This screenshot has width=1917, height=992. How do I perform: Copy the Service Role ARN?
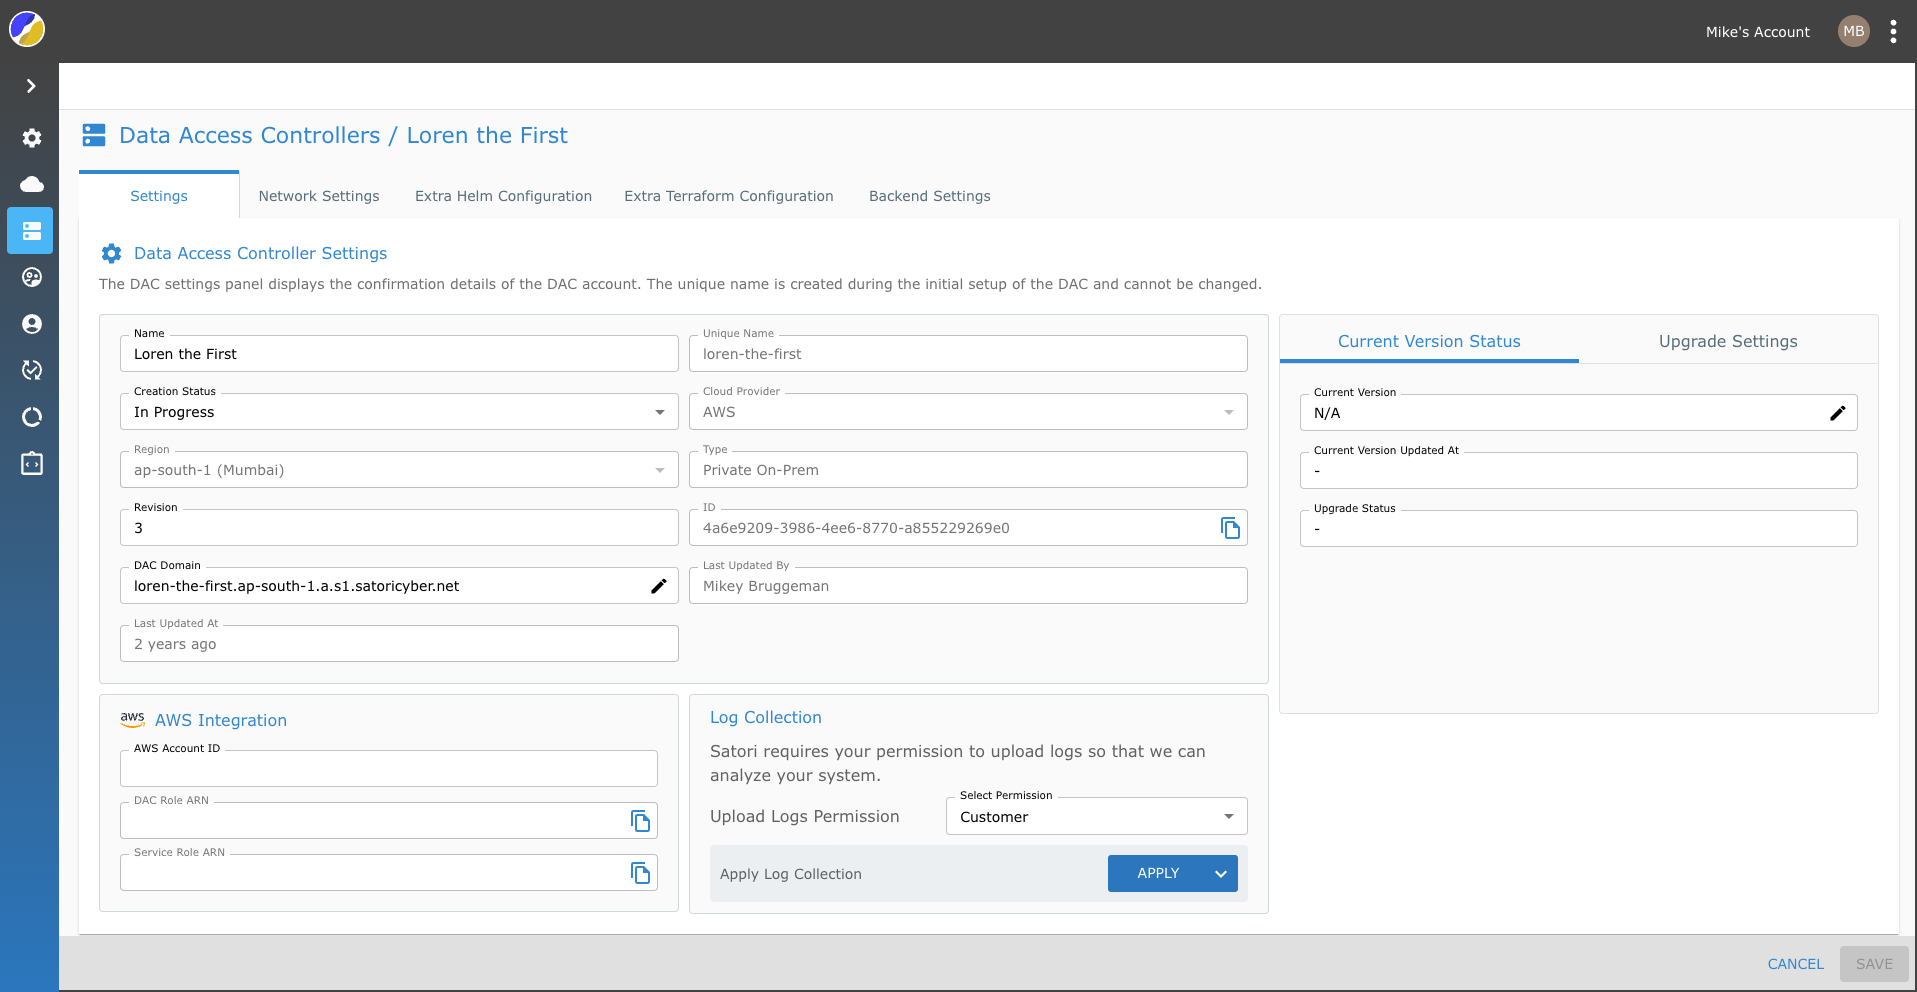point(640,873)
